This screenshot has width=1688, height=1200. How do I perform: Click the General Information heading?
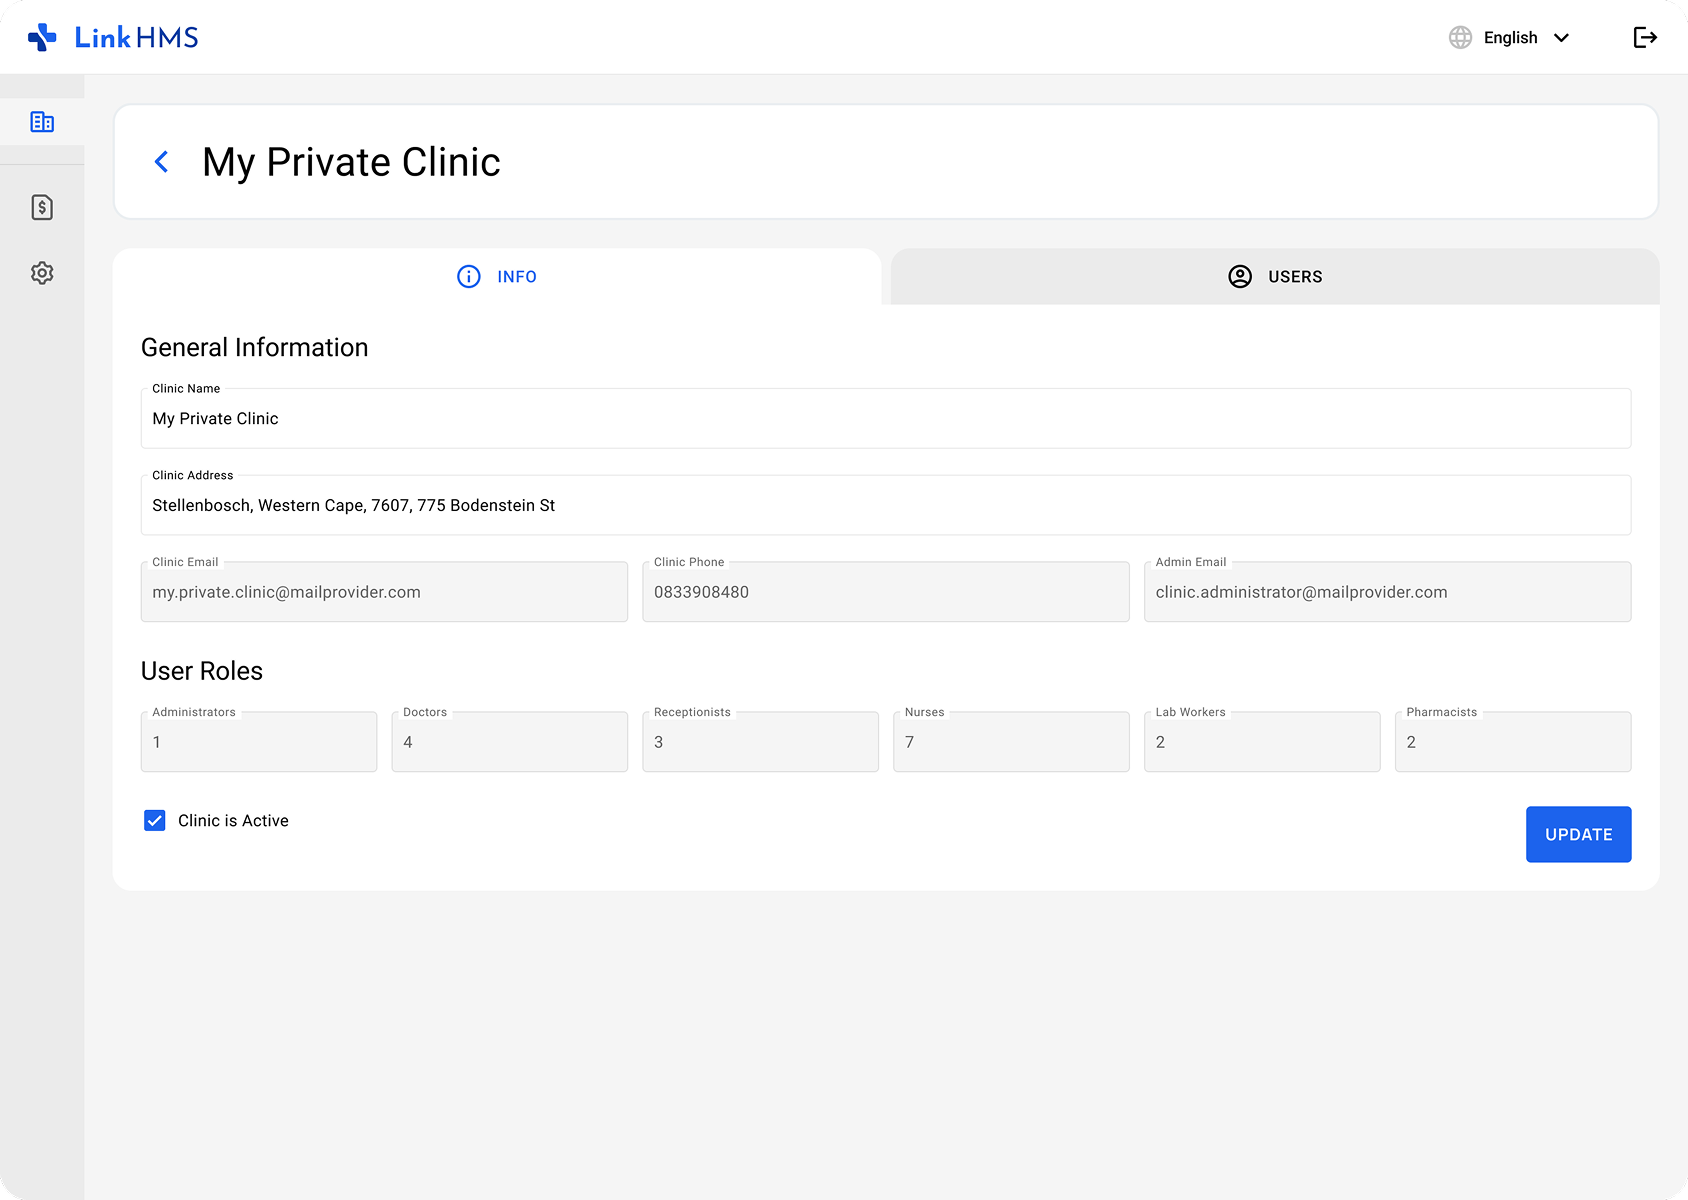pos(255,347)
